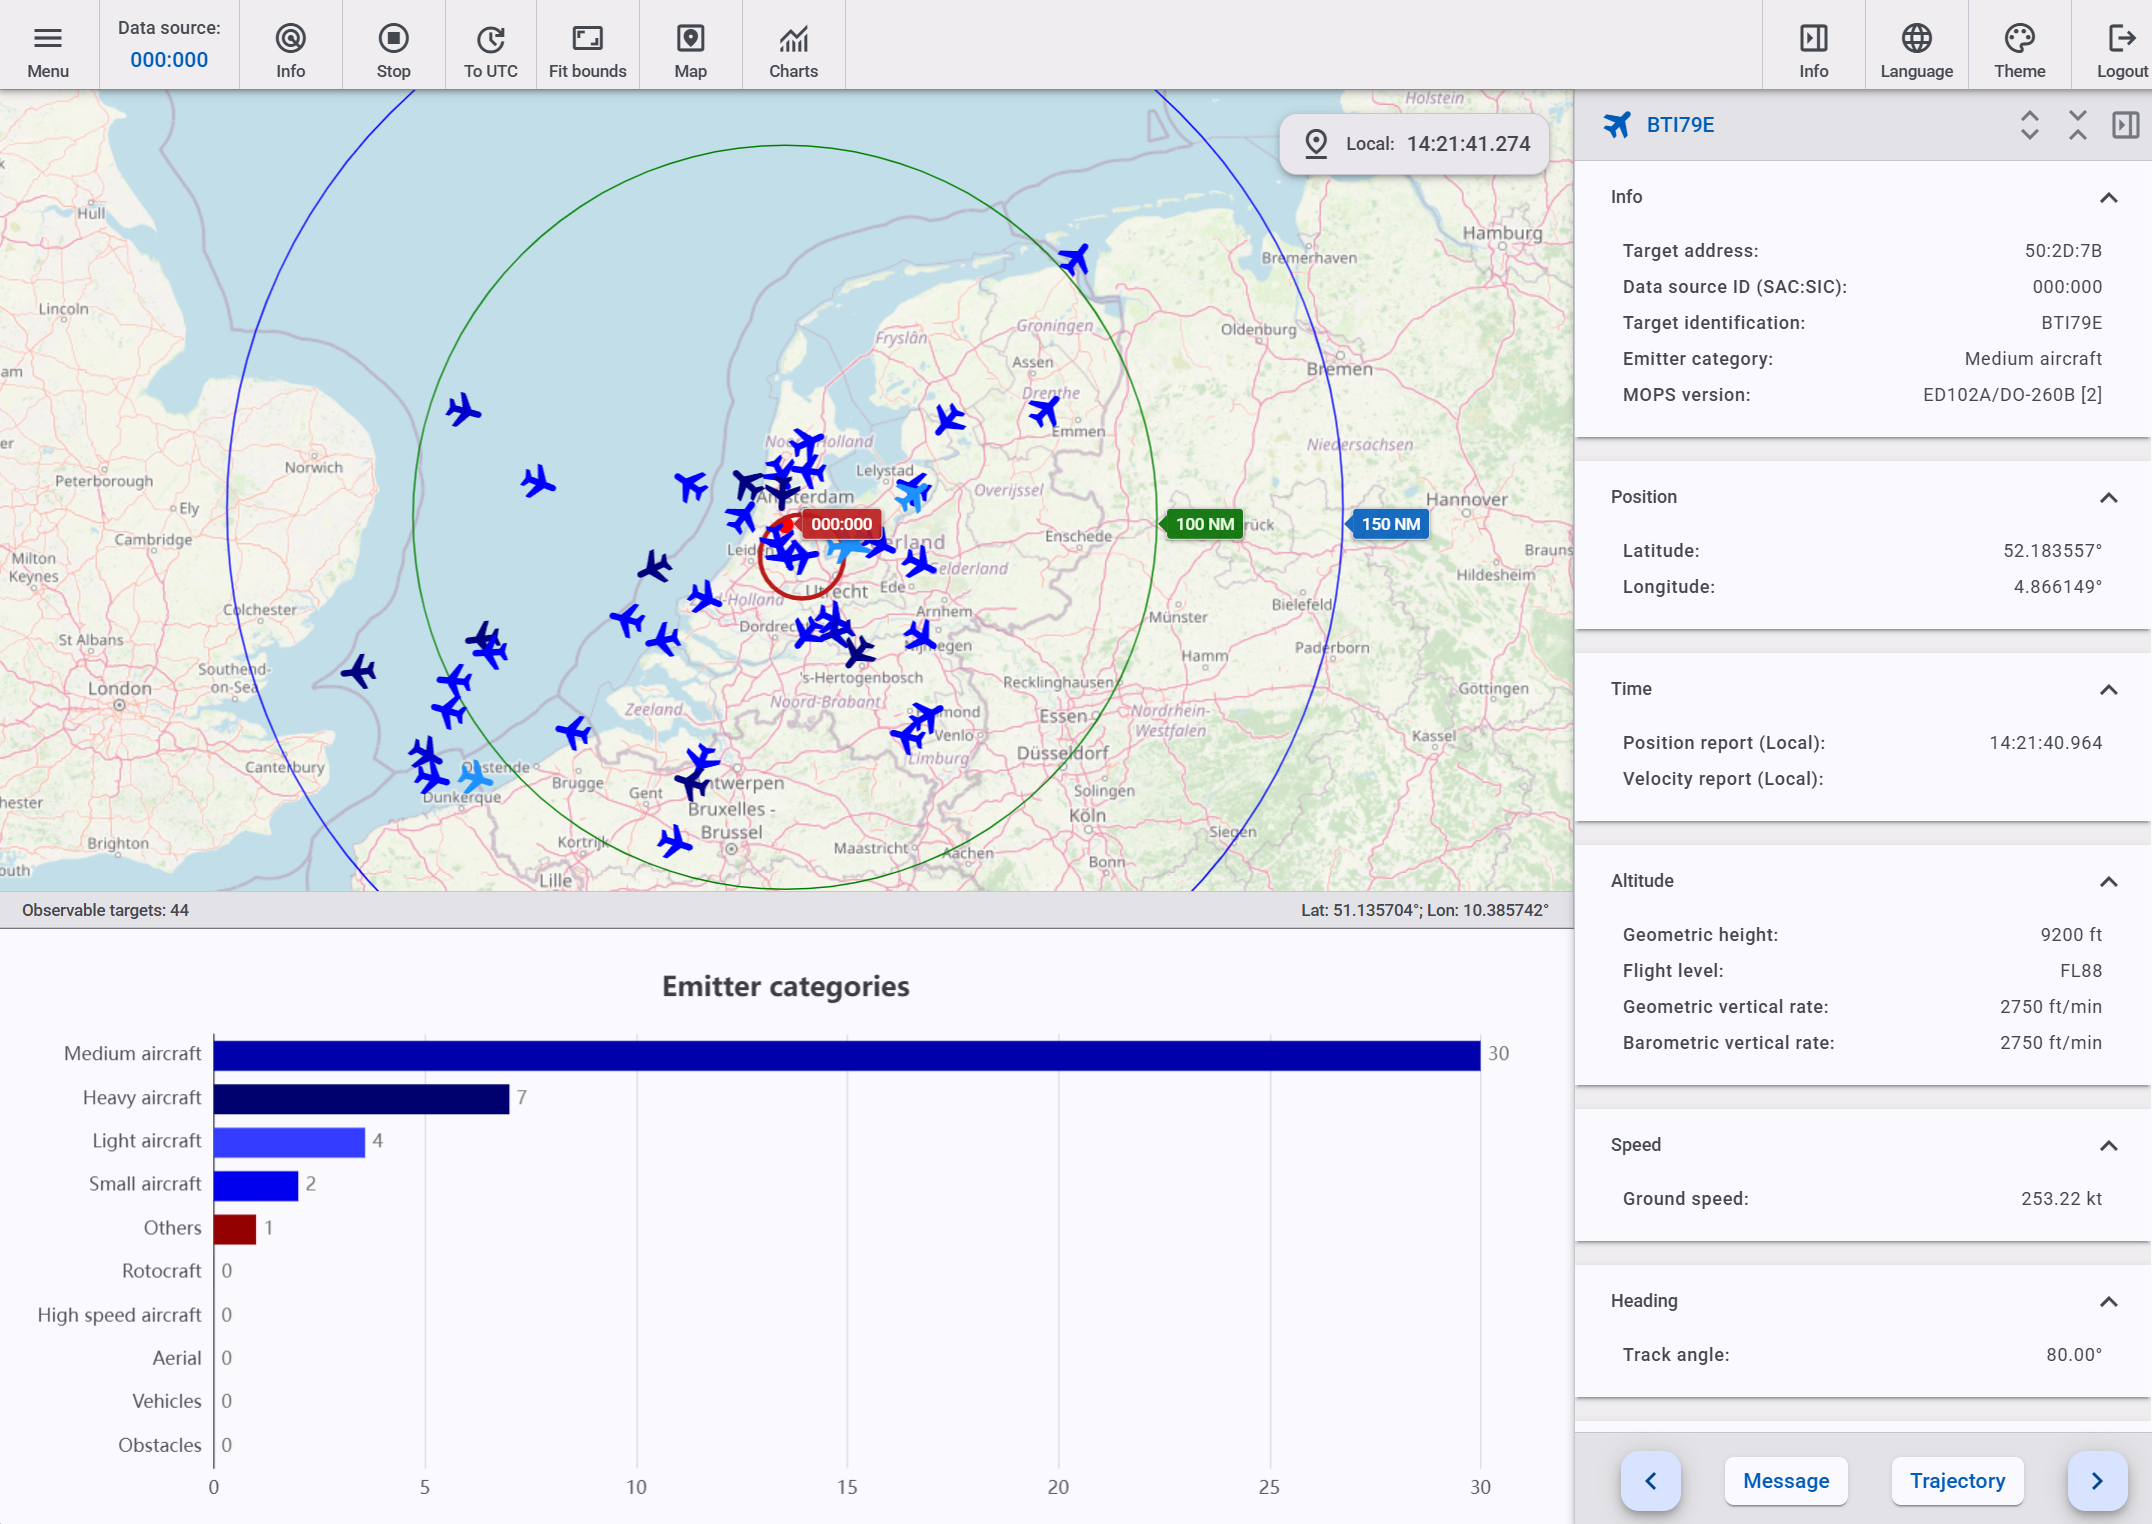The height and width of the screenshot is (1524, 2152).
Task: Click the 100 NM range ring label
Action: point(1204,524)
